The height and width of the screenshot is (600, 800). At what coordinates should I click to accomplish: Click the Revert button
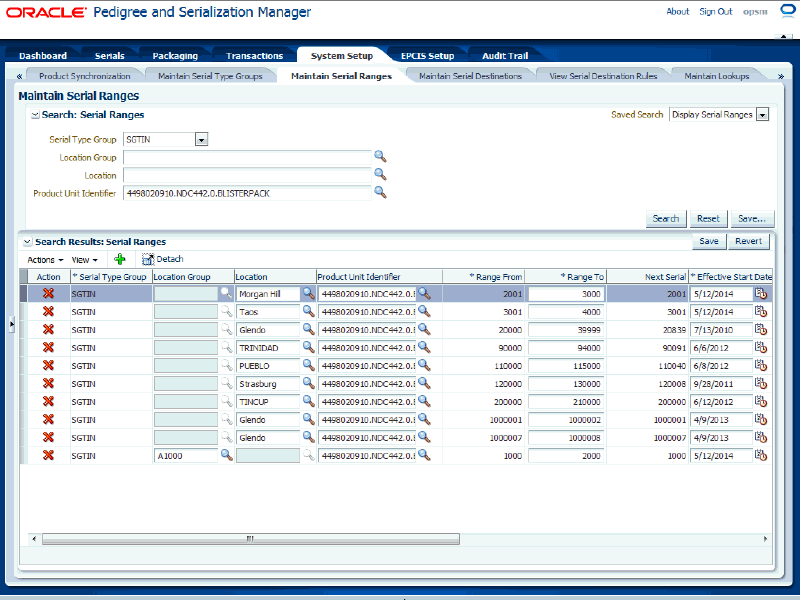pos(748,241)
